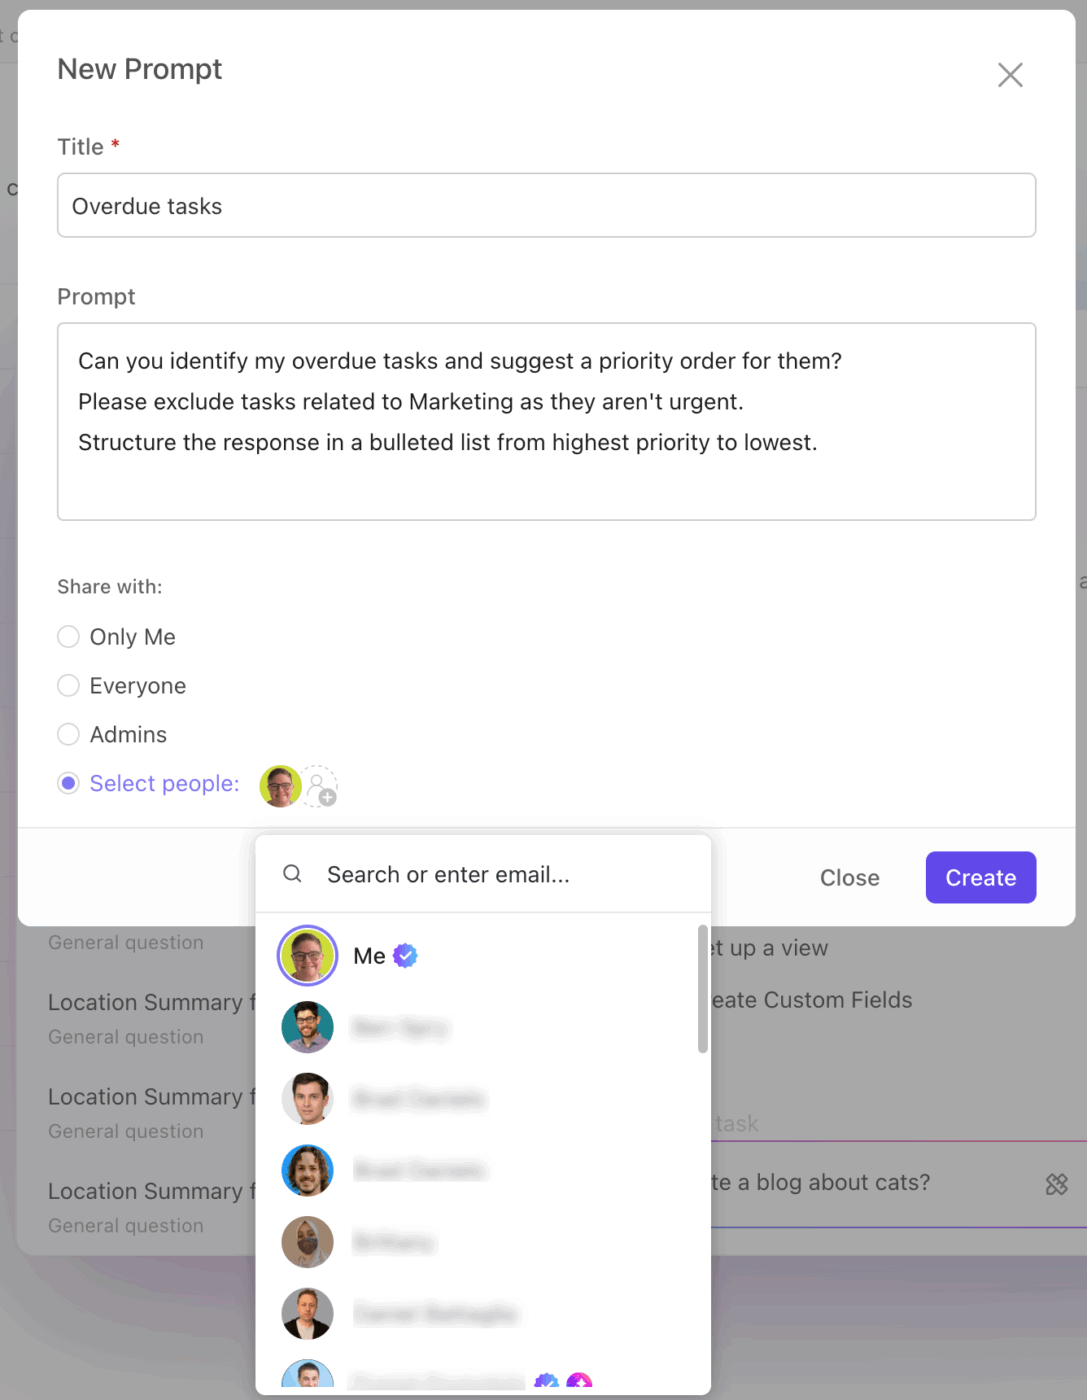Image resolution: width=1087 pixels, height=1400 pixels.
Task: Click the Close button in the dialog footer
Action: pyautogui.click(x=849, y=877)
